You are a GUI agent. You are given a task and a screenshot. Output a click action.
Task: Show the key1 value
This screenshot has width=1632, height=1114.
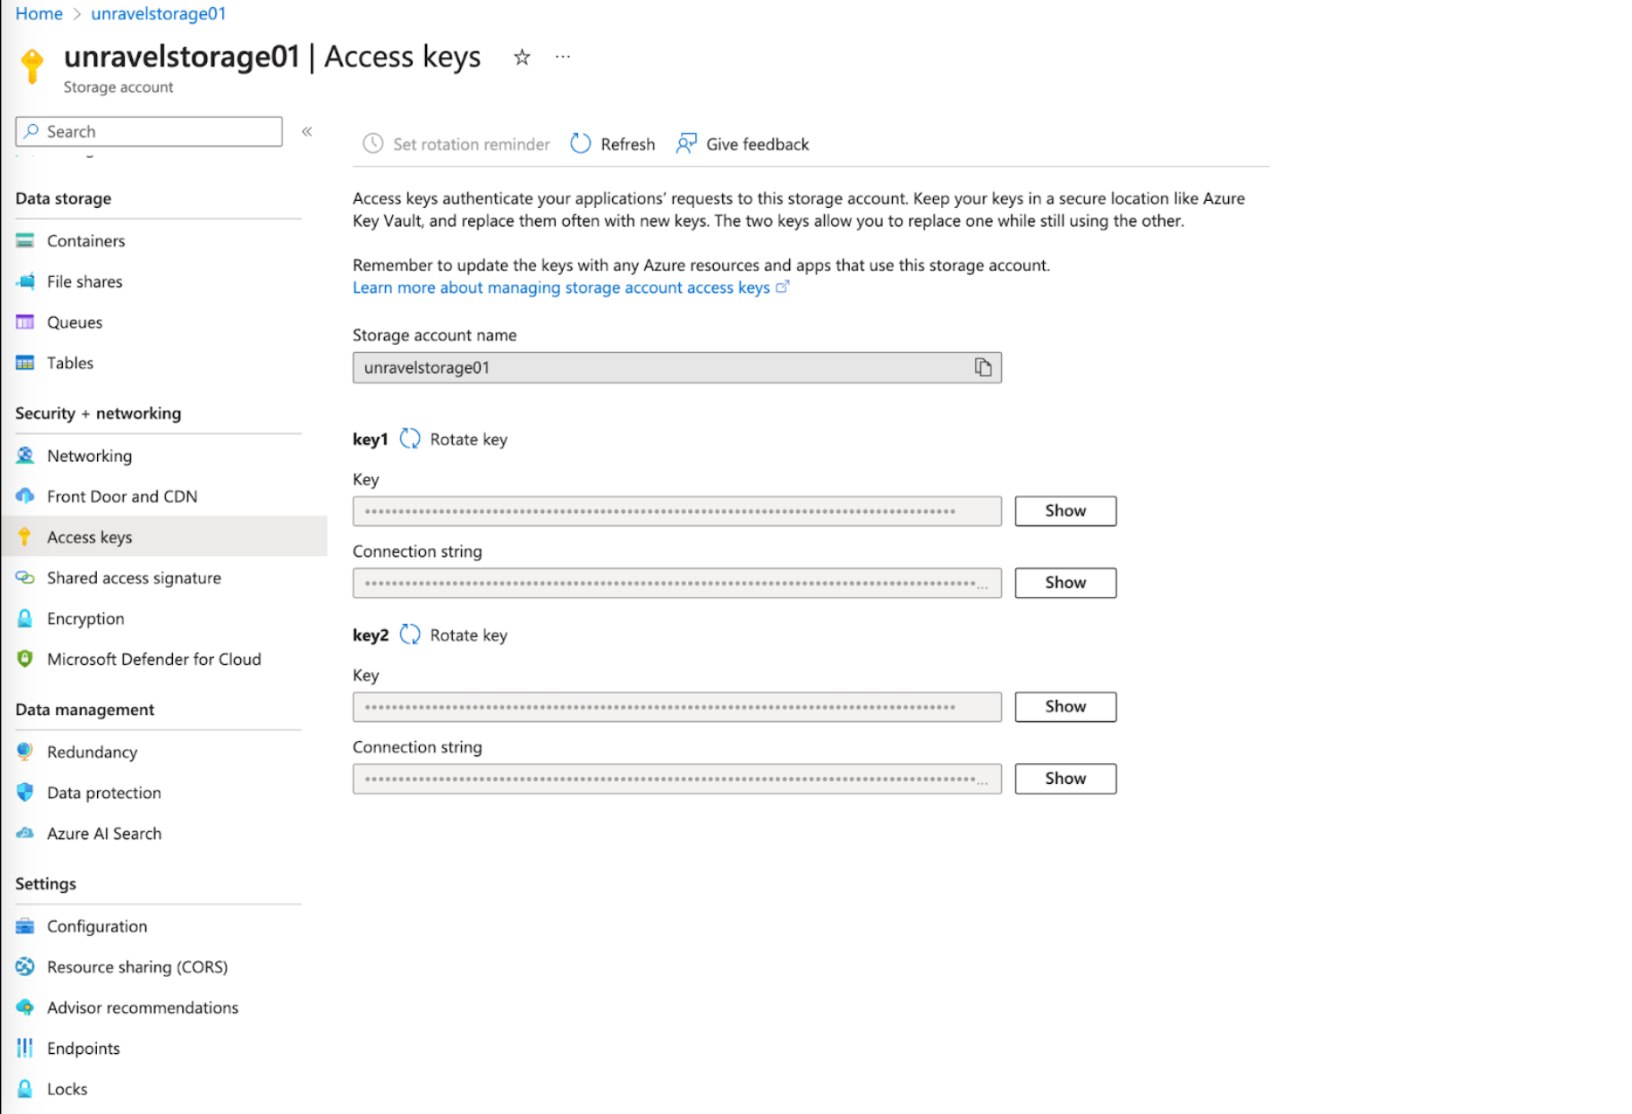pyautogui.click(x=1064, y=510)
